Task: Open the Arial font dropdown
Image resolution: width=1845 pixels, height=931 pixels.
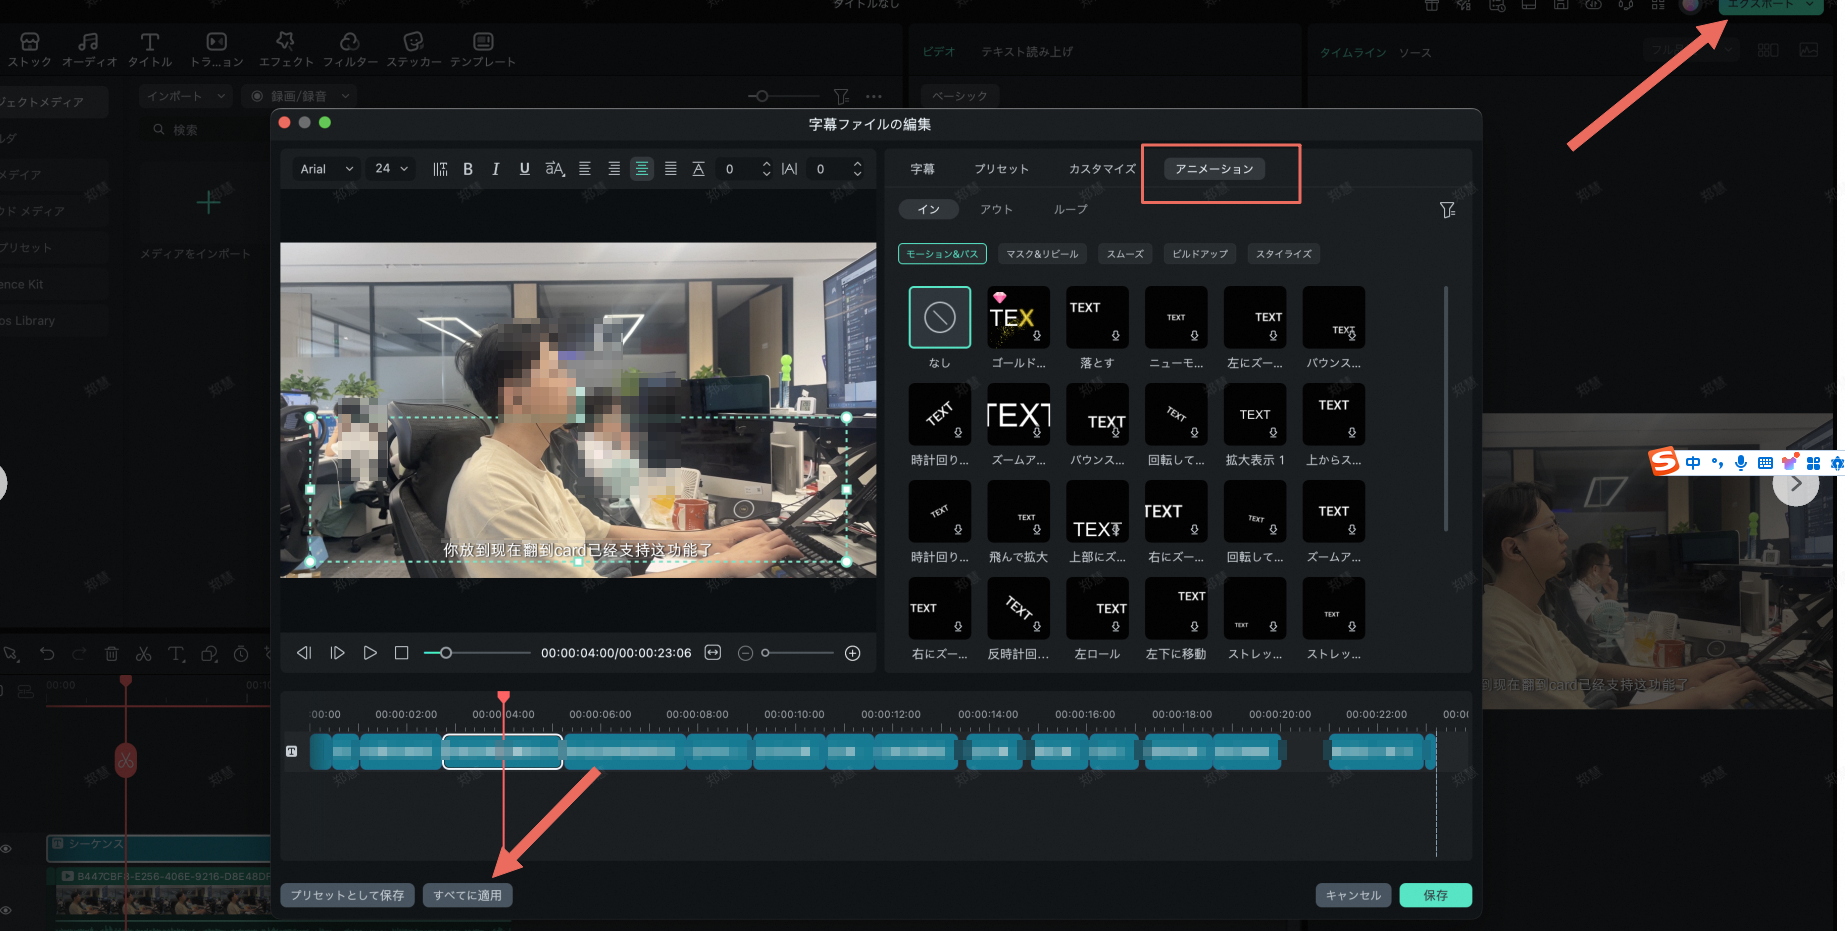Action: coord(325,168)
